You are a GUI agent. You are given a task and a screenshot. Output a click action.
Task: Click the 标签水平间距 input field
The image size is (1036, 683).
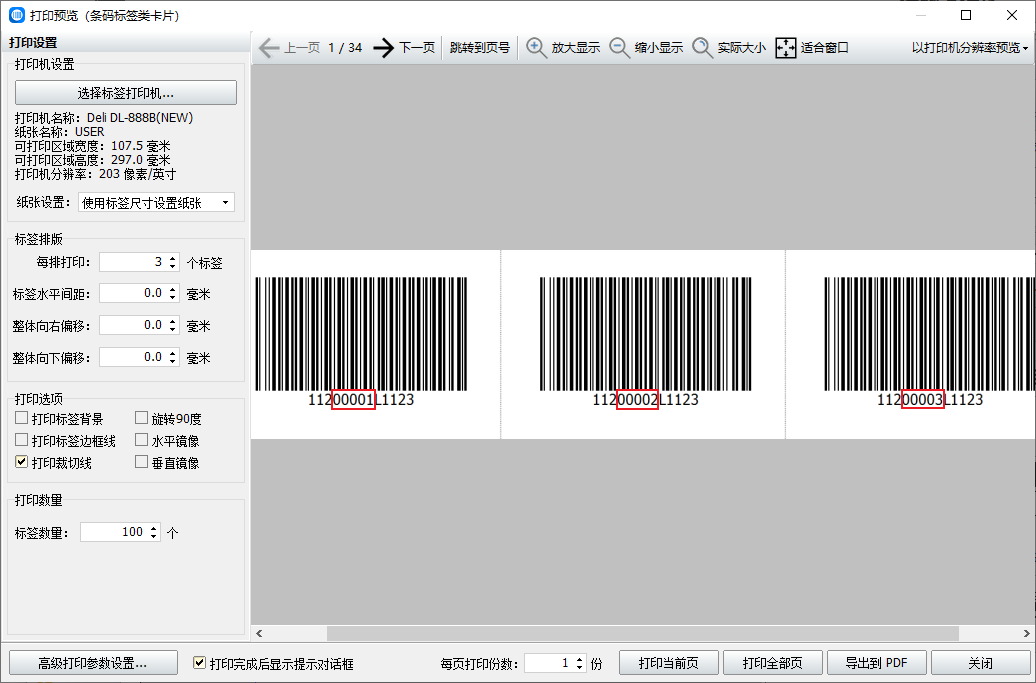click(x=133, y=293)
